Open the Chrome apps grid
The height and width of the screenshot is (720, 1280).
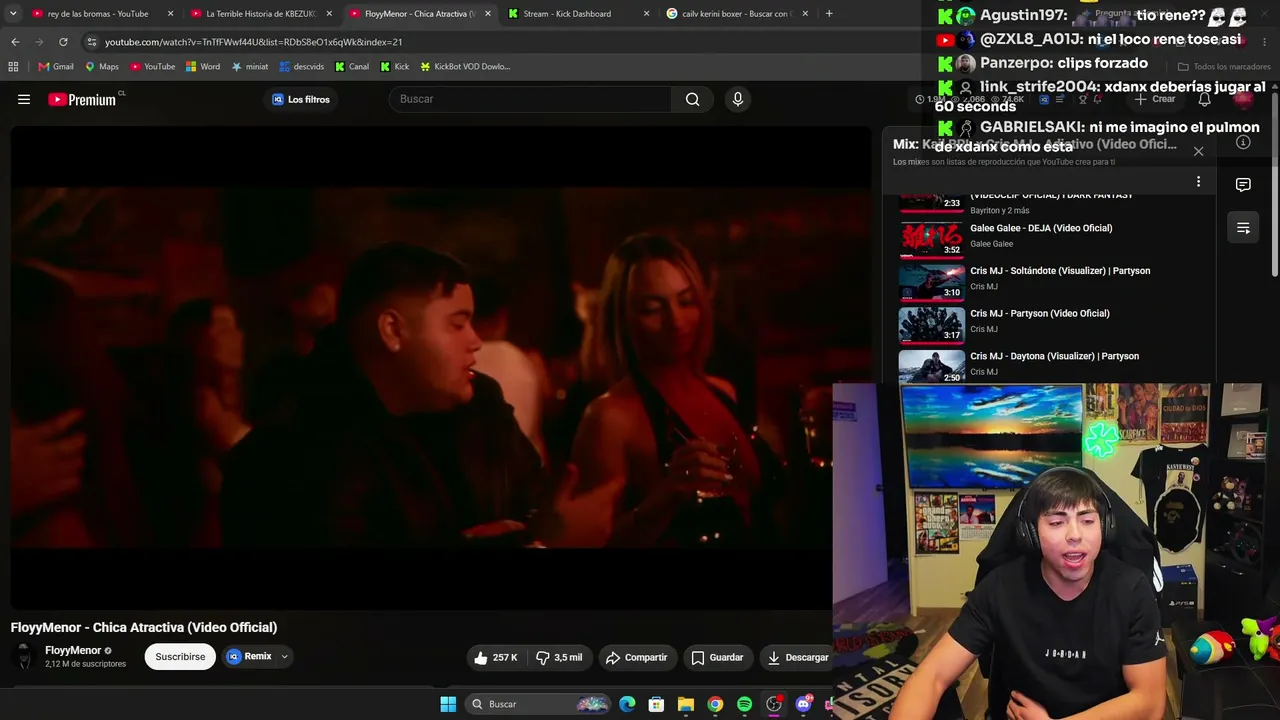click(x=13, y=66)
